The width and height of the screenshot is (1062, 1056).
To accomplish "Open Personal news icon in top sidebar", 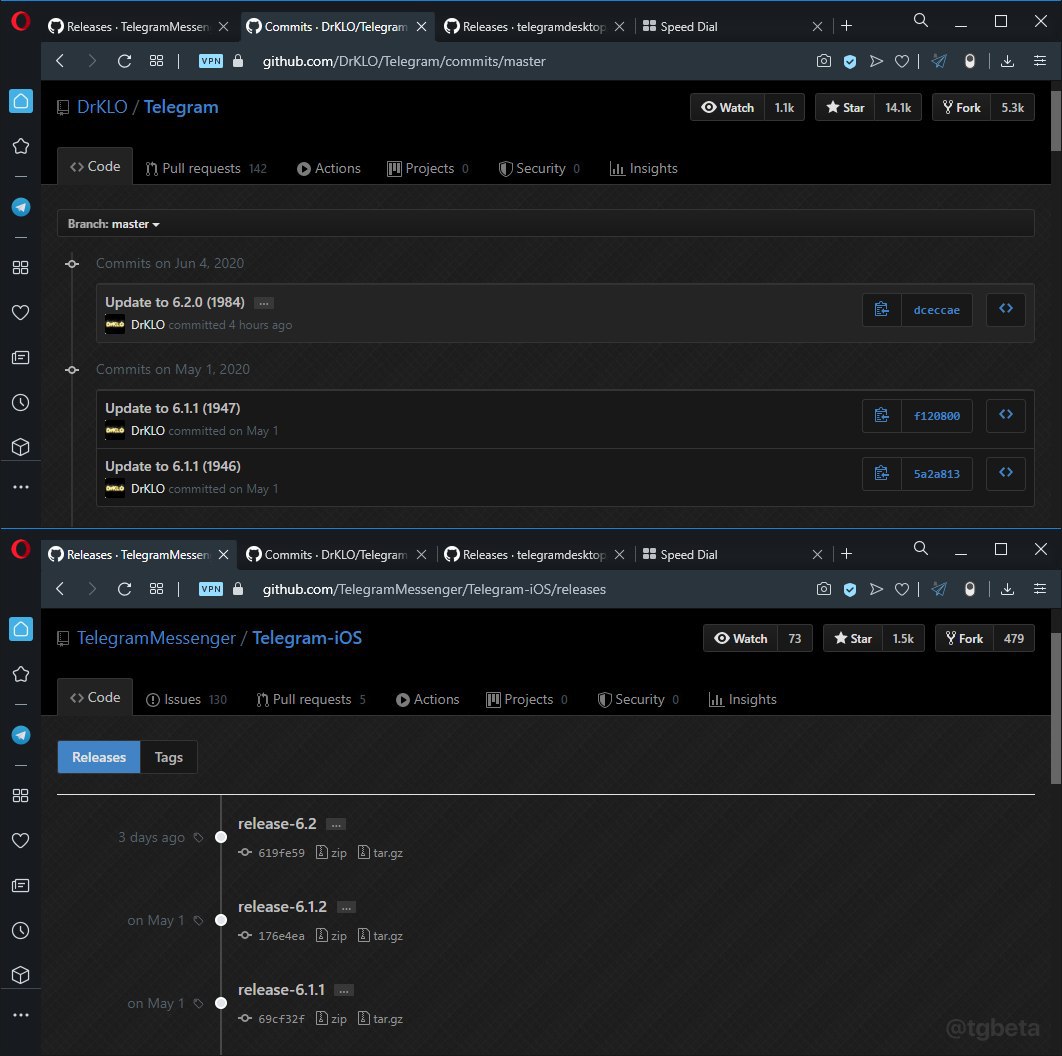I will point(21,358).
